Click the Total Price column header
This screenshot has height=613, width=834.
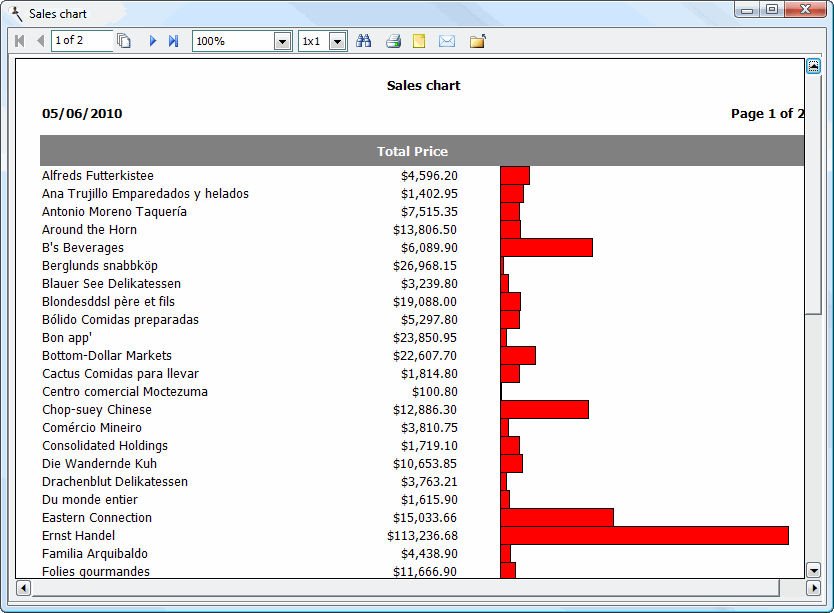412,151
